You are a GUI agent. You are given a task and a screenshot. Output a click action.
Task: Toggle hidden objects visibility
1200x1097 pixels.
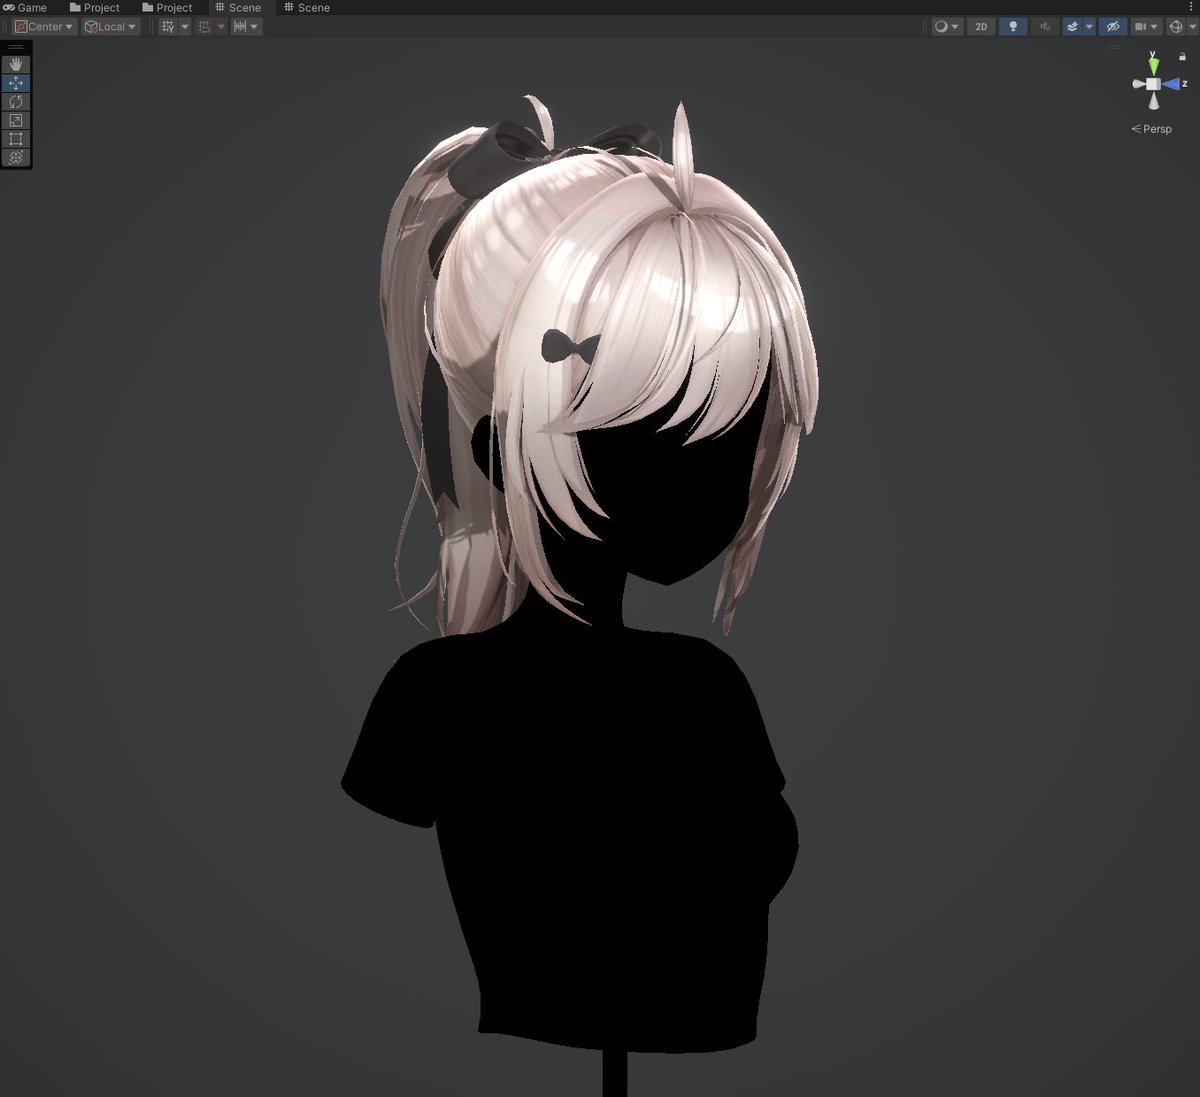1112,27
